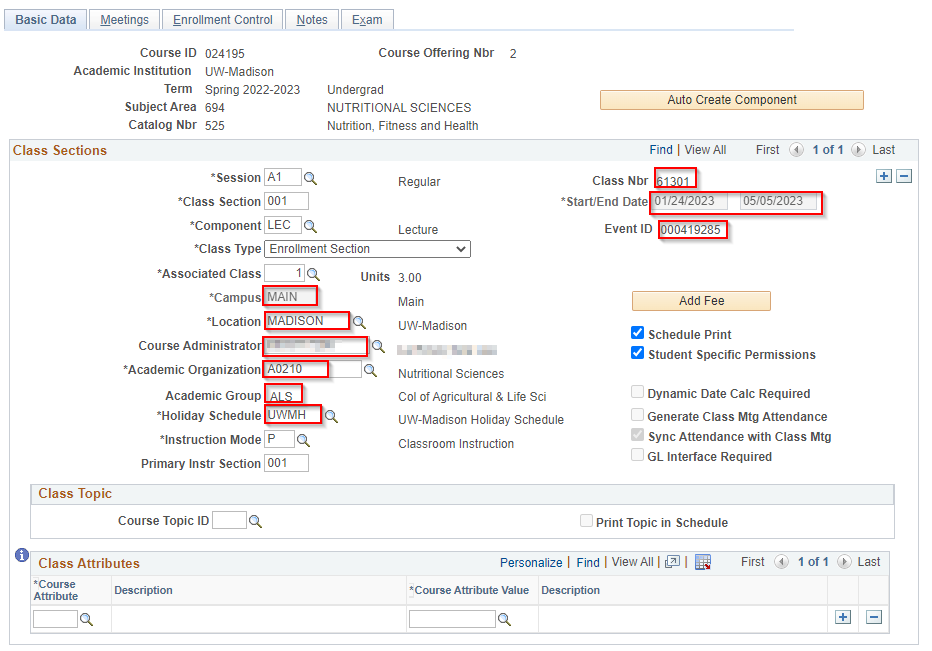Click the Class Section input field

286,201
